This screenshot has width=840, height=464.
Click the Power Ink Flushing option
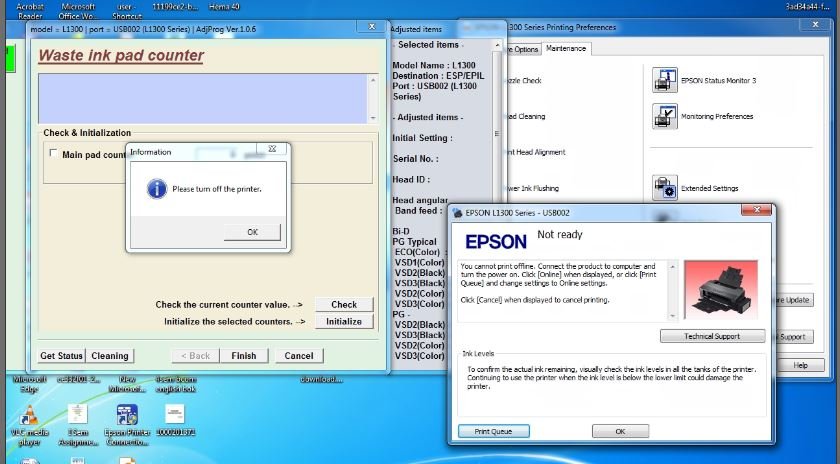[x=532, y=188]
